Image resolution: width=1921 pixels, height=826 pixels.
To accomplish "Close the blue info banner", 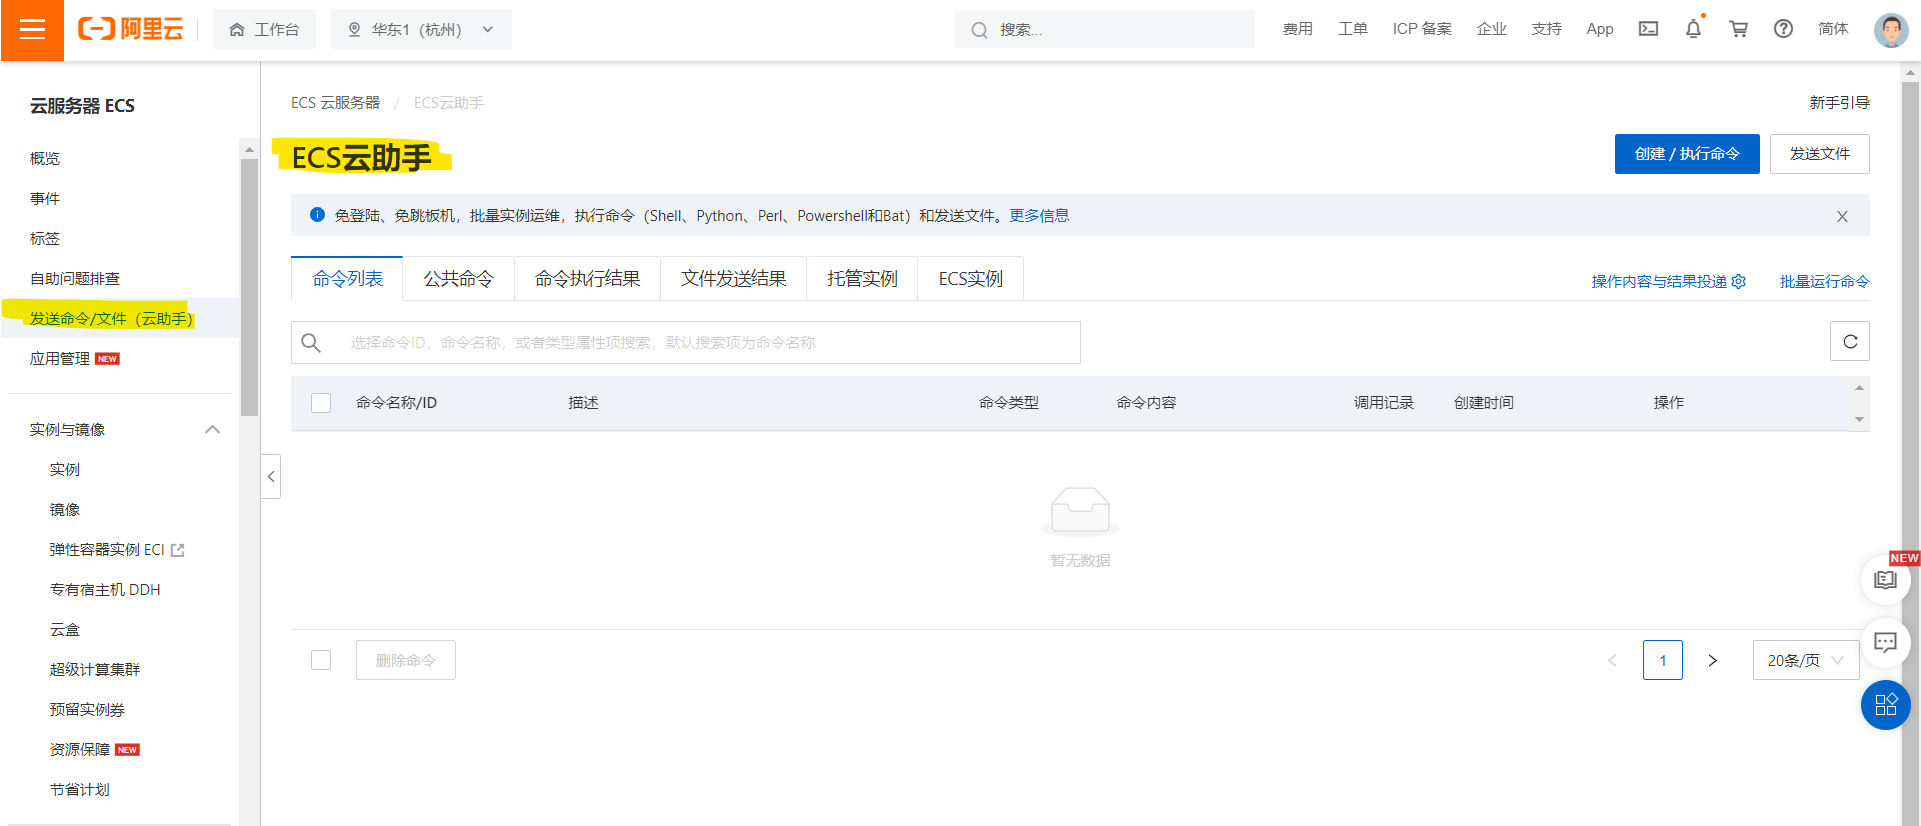I will click(x=1842, y=216).
